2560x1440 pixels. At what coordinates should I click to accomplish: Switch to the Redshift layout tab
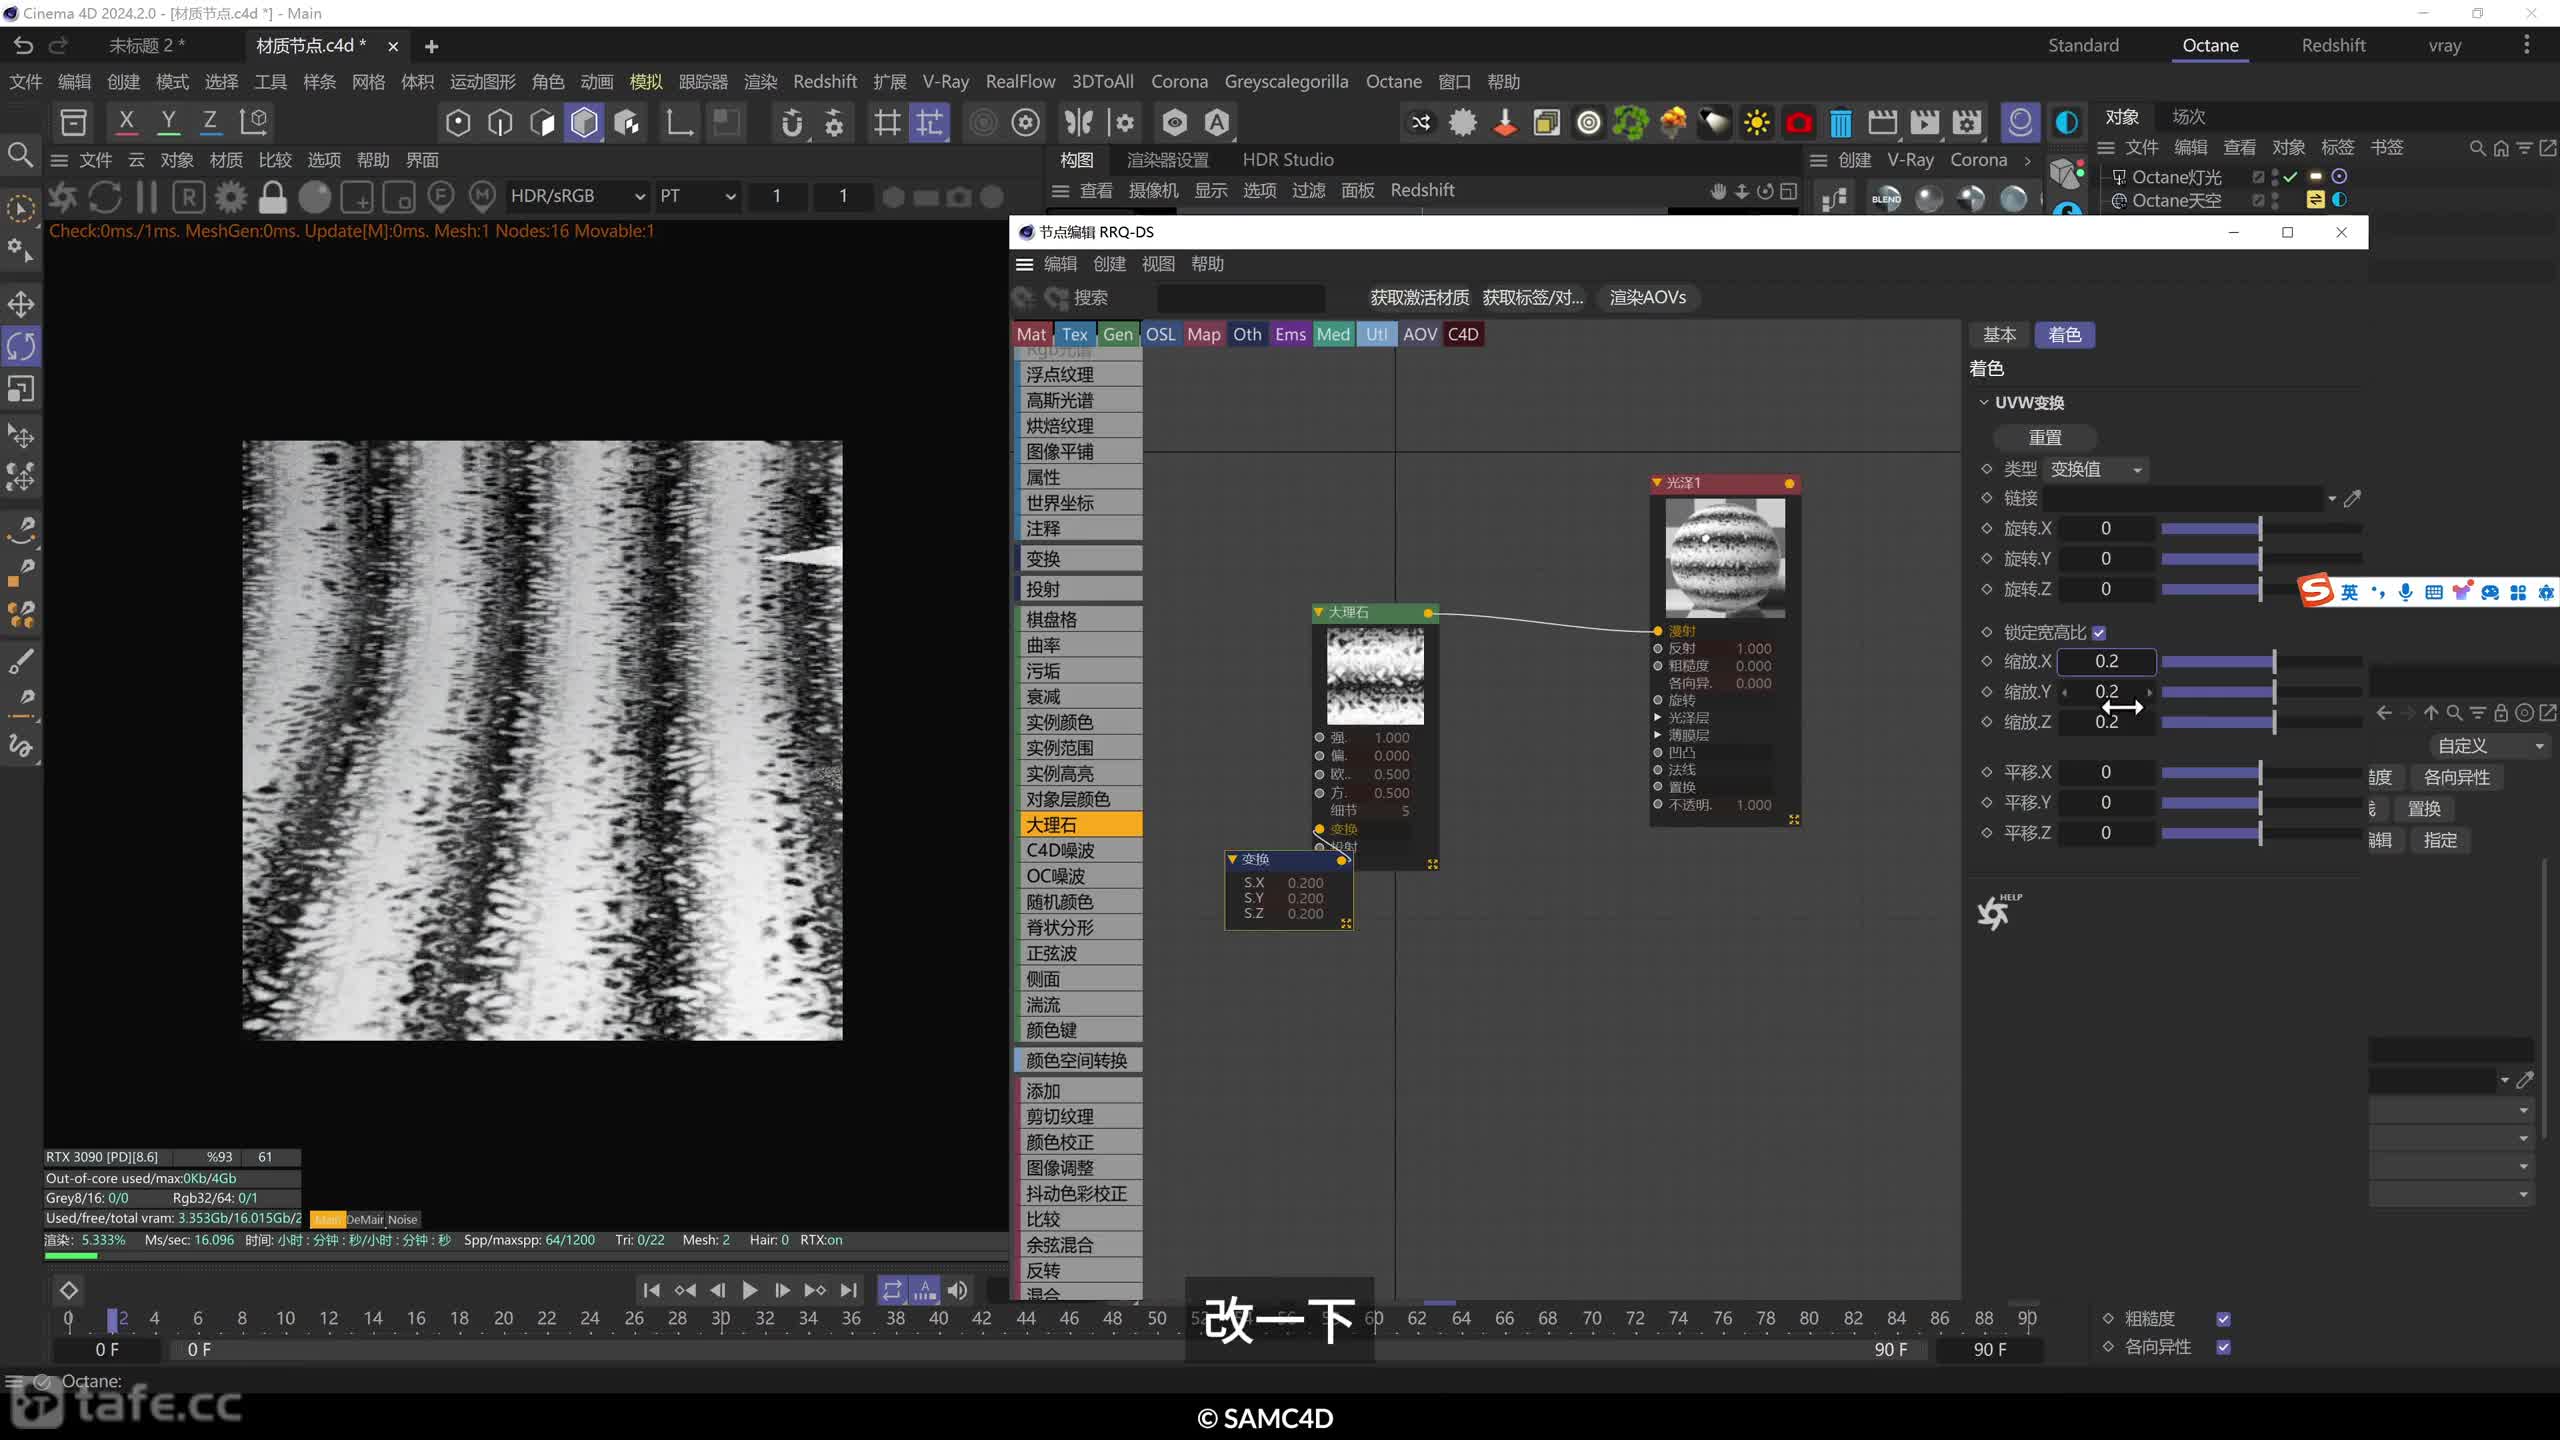coord(2333,45)
